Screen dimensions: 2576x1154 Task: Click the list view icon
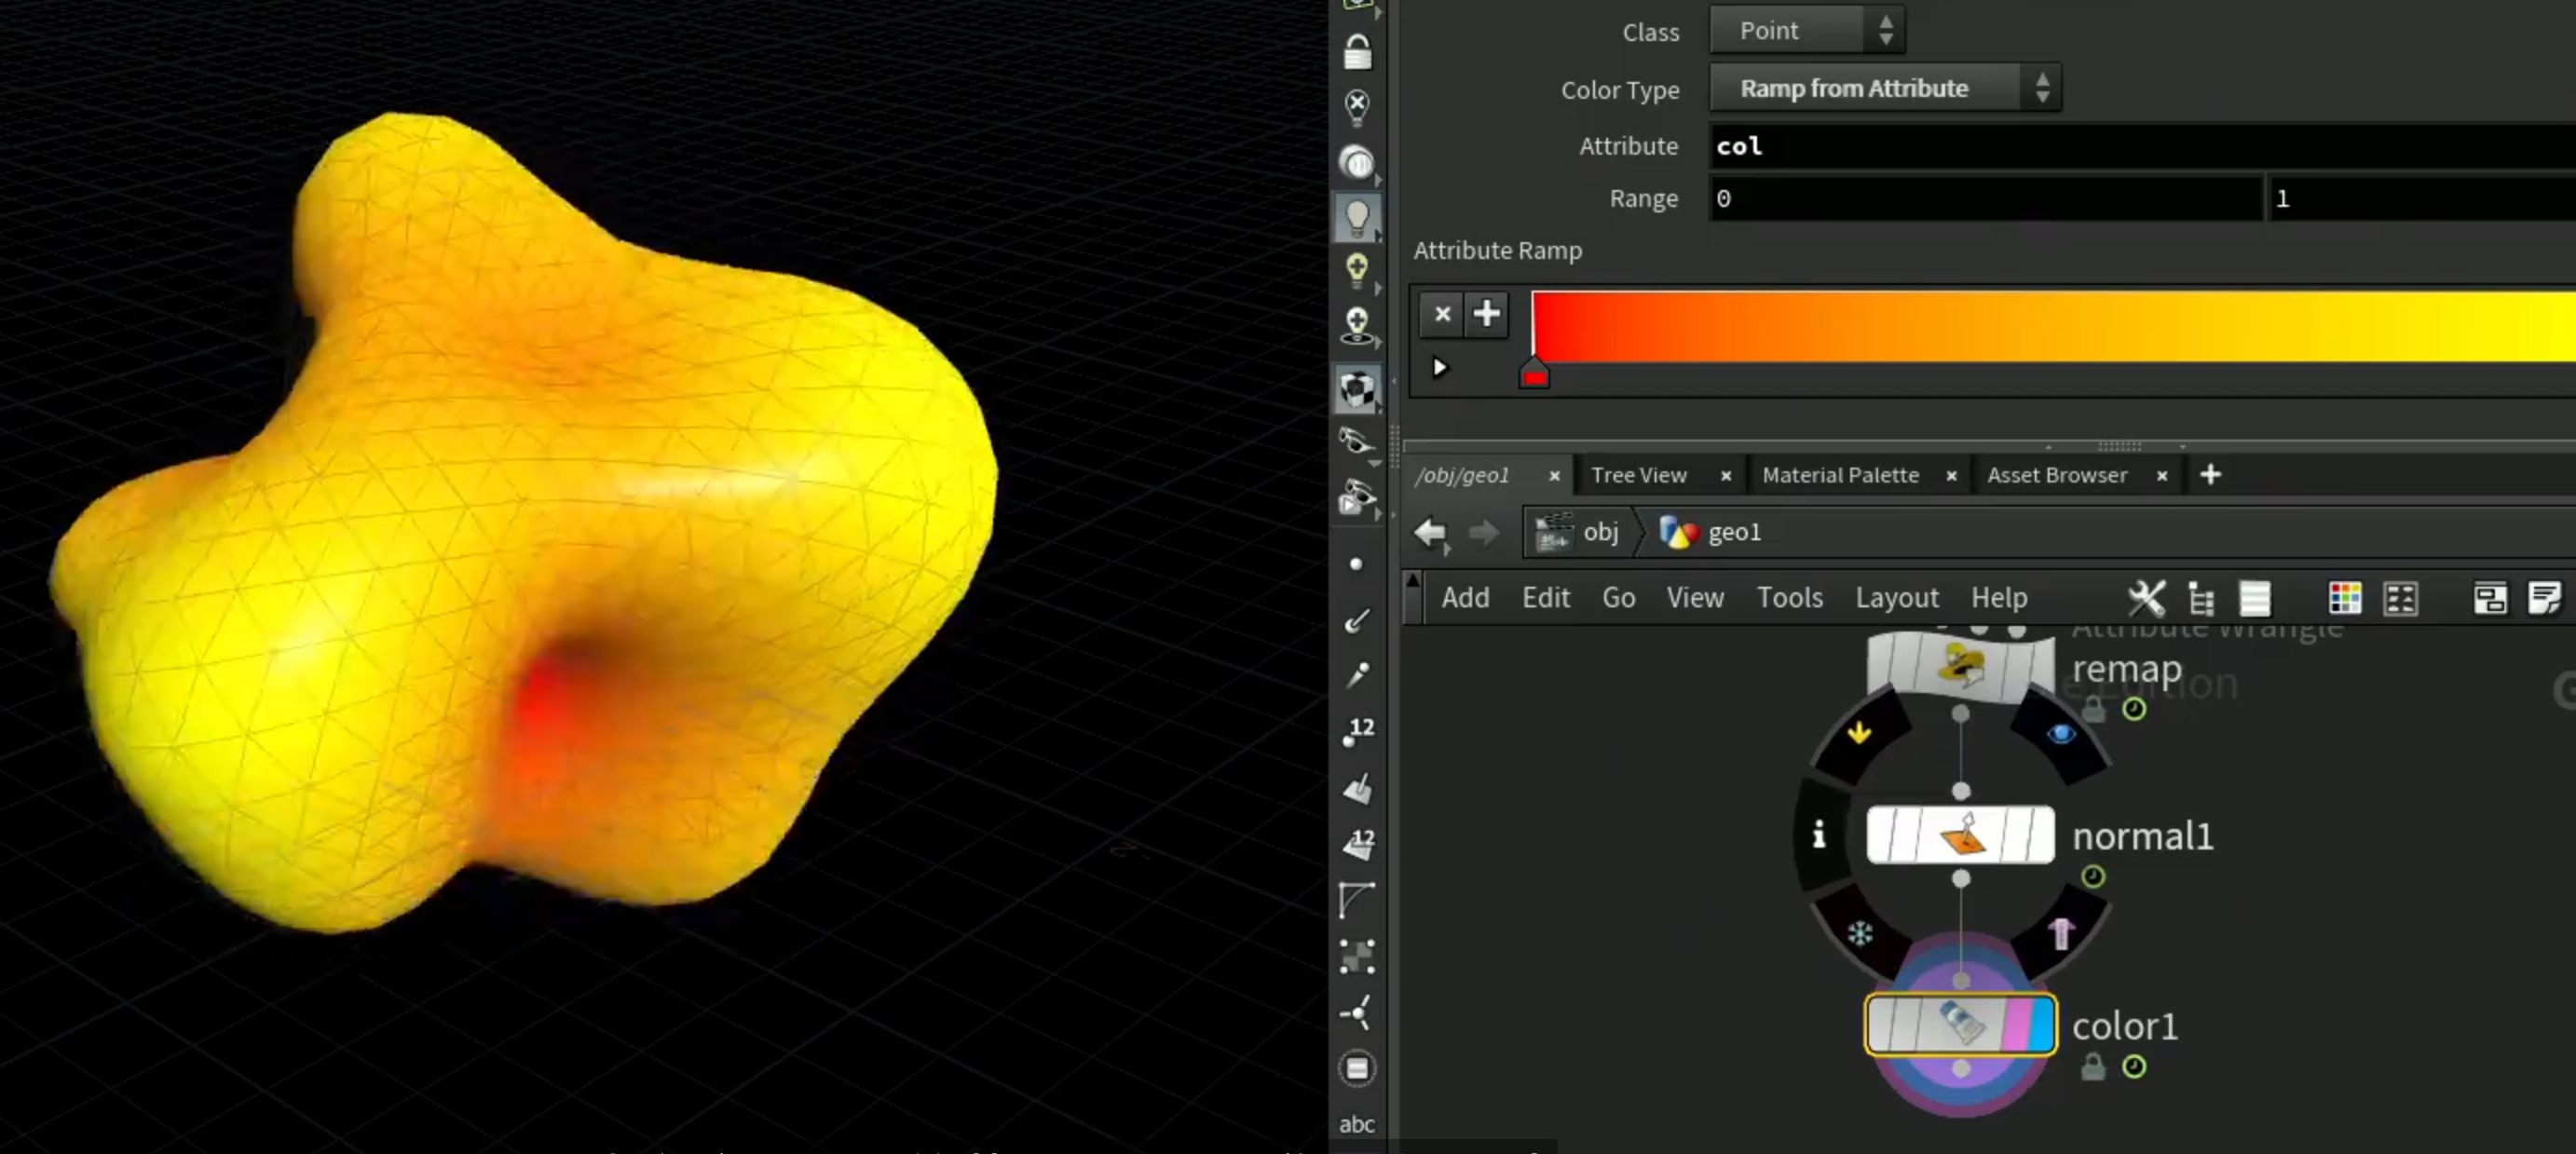pyautogui.click(x=2254, y=599)
